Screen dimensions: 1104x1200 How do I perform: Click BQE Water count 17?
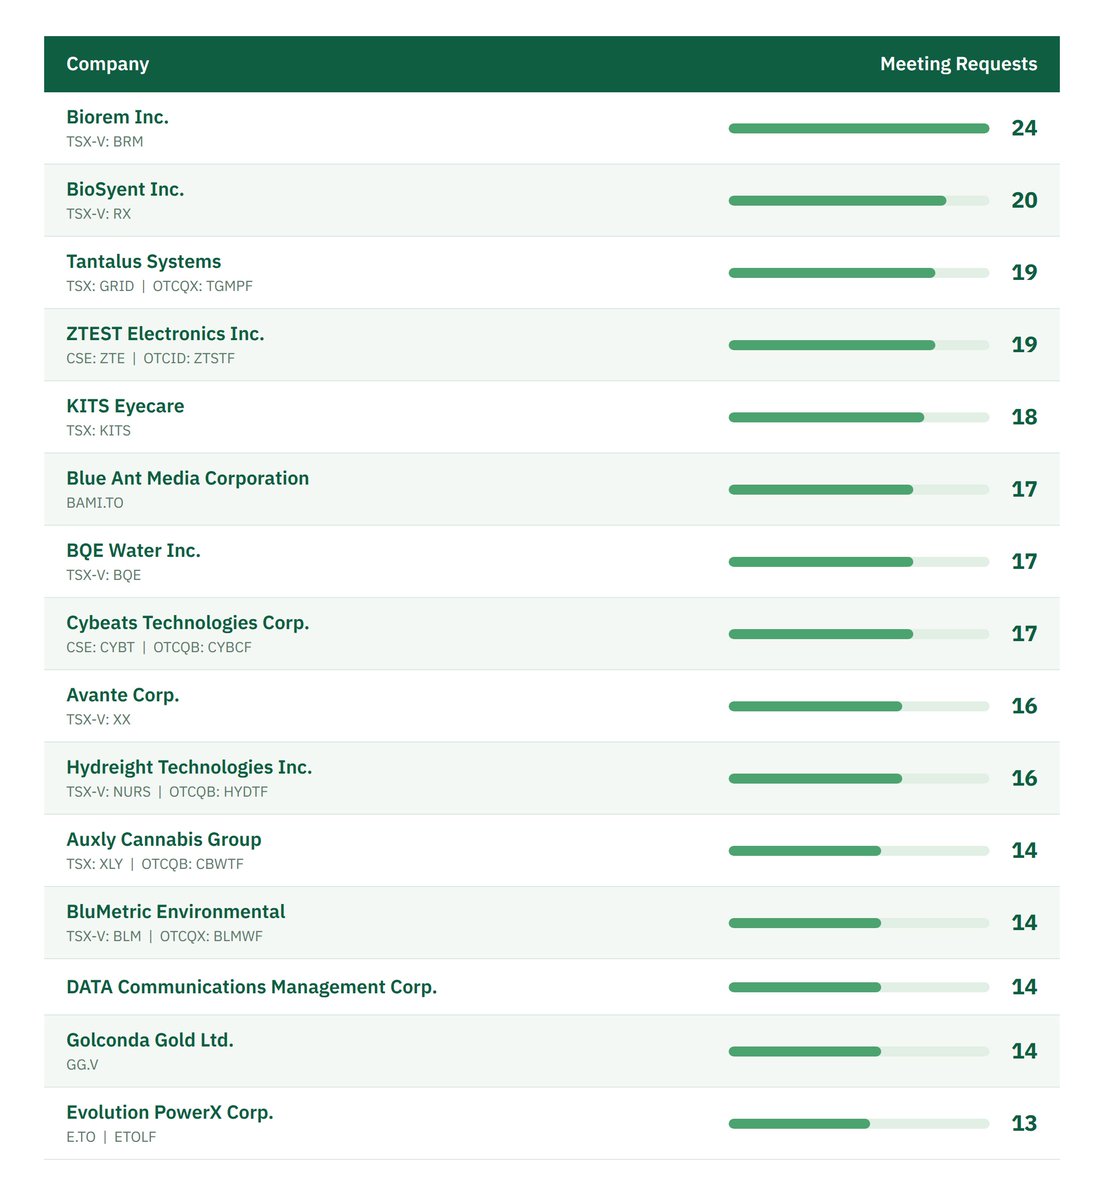(1024, 561)
